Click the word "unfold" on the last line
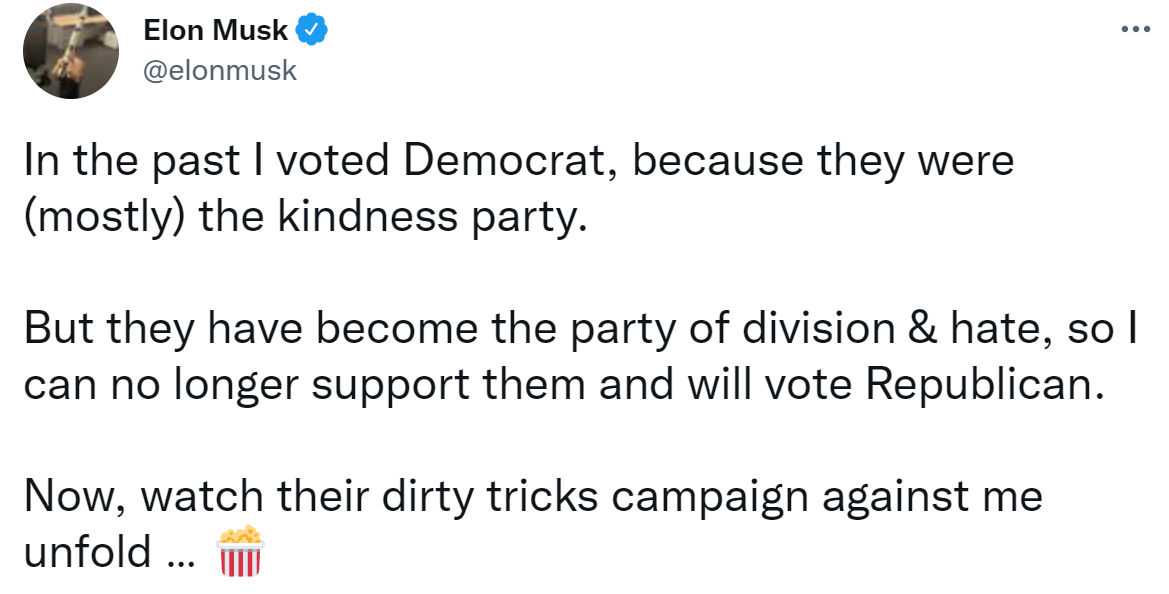The height and width of the screenshot is (594, 1169). tap(88, 552)
